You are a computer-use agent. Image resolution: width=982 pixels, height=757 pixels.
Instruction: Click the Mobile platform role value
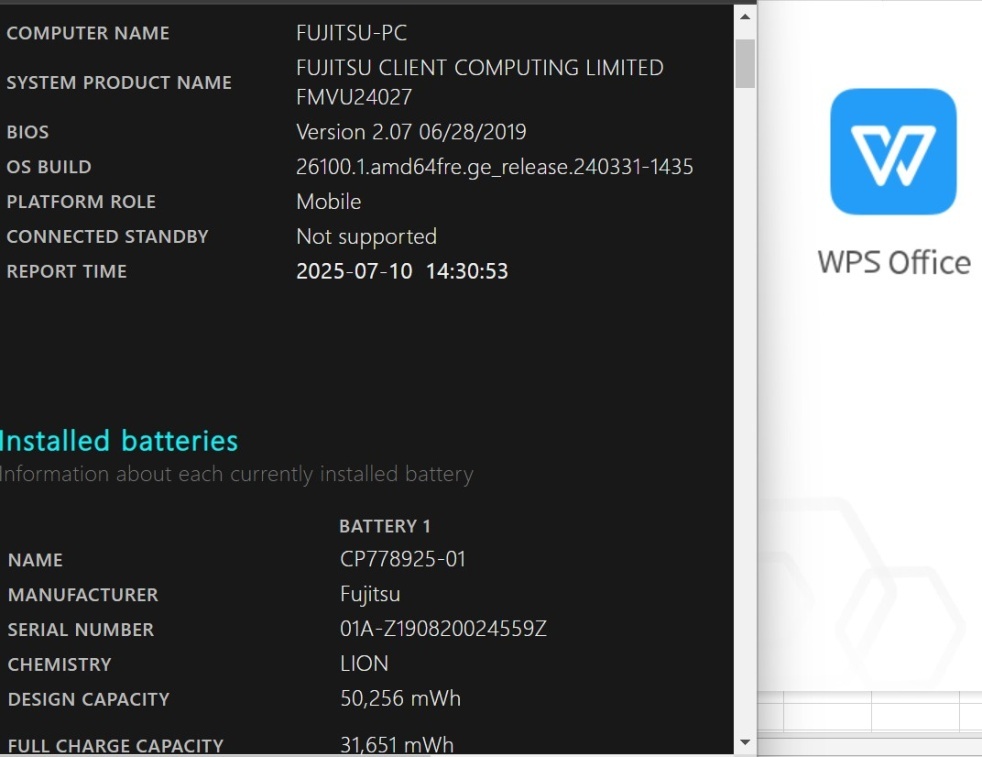[x=328, y=202]
